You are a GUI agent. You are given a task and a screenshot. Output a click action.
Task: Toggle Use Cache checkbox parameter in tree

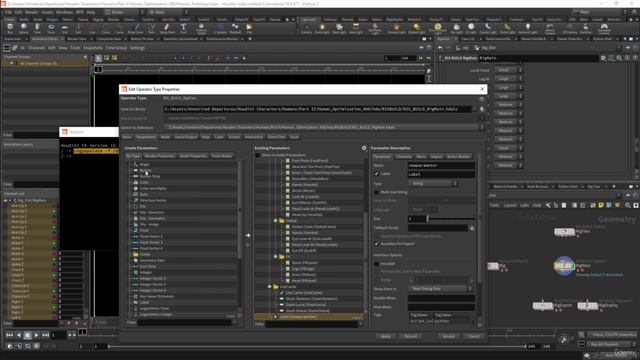tap(282, 293)
